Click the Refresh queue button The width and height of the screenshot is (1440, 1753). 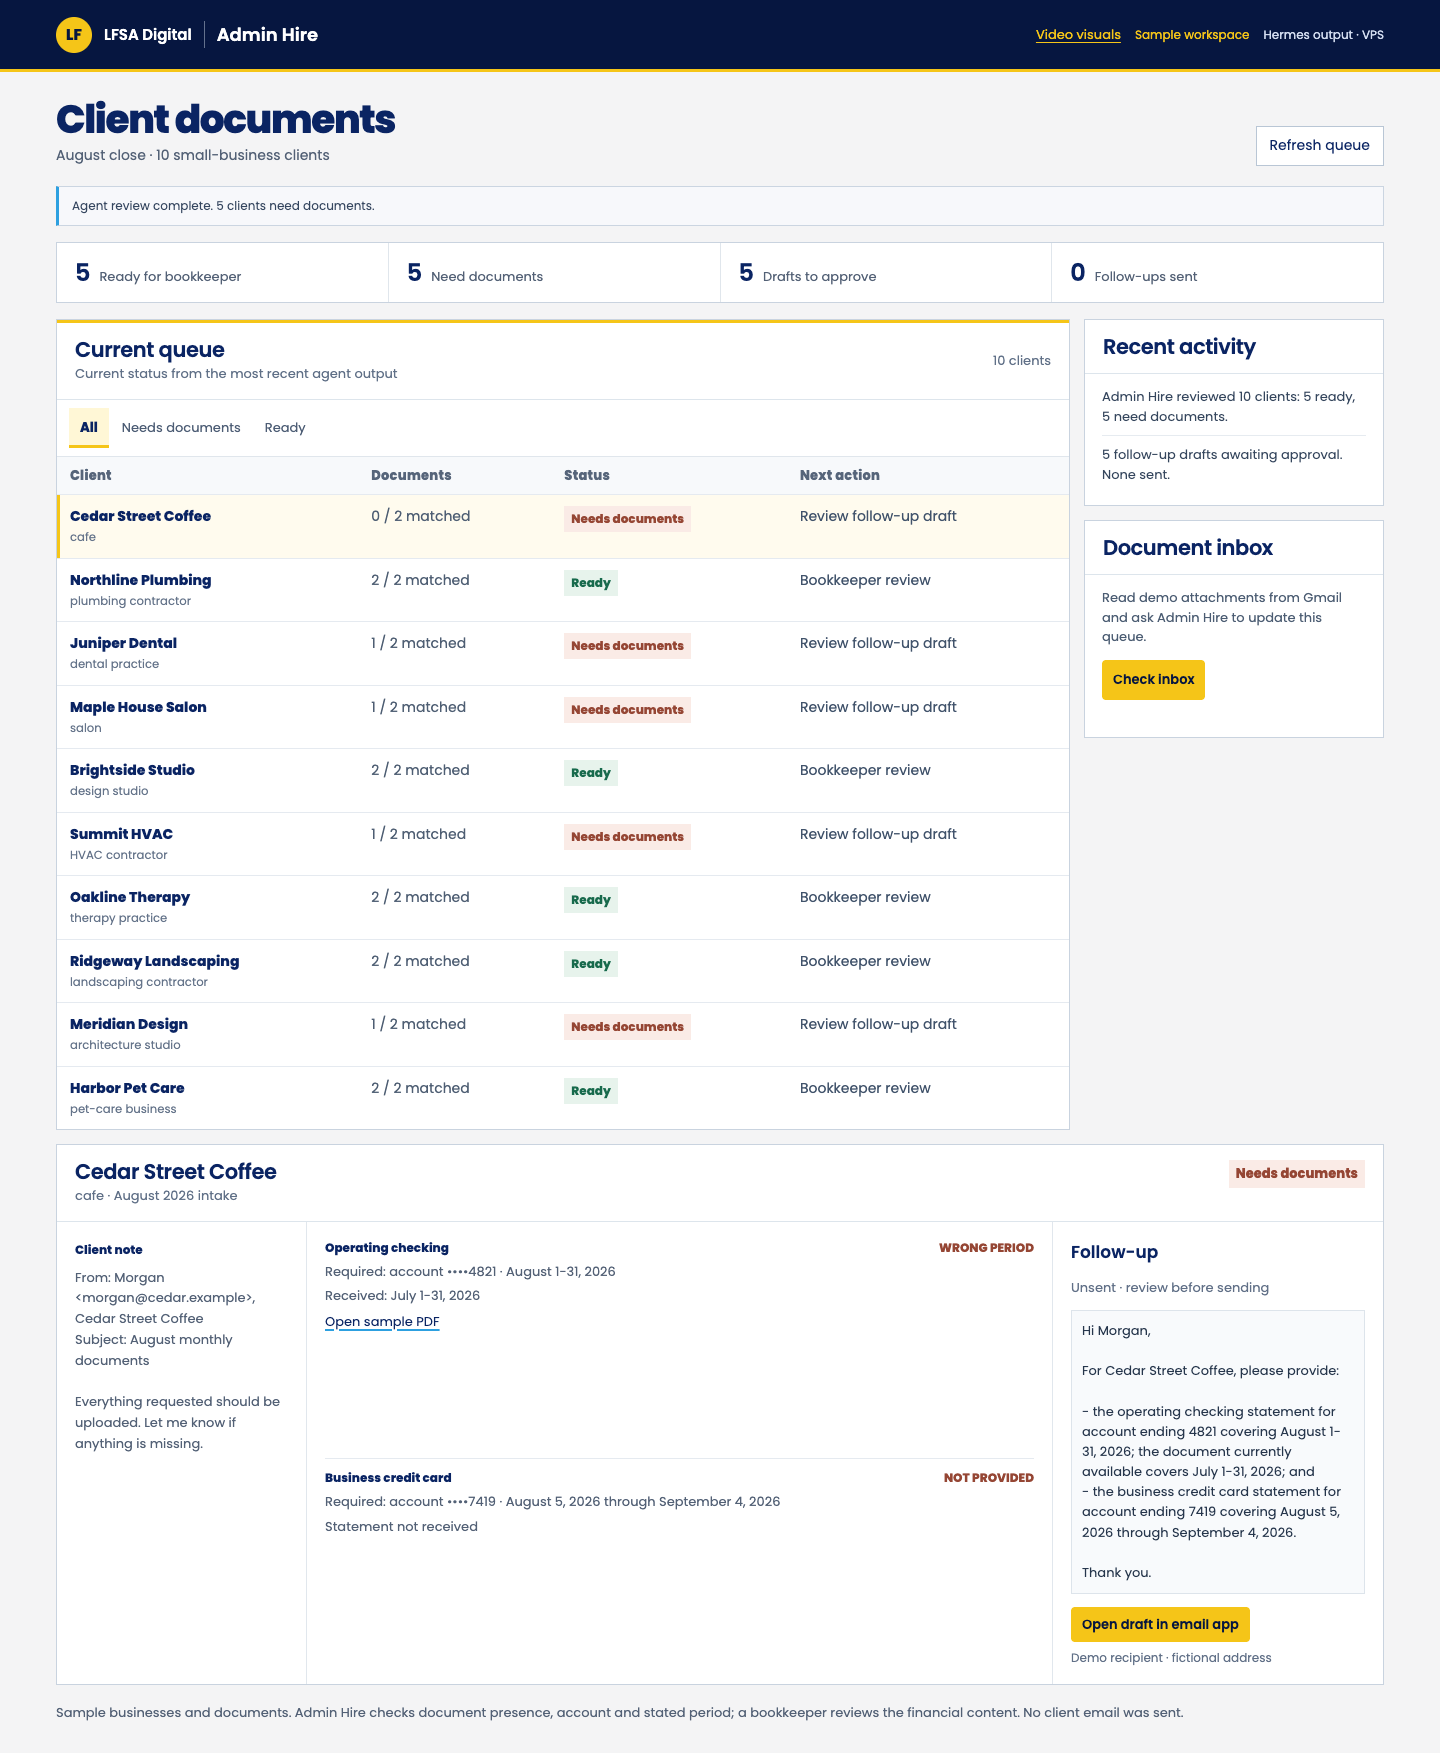(1319, 146)
